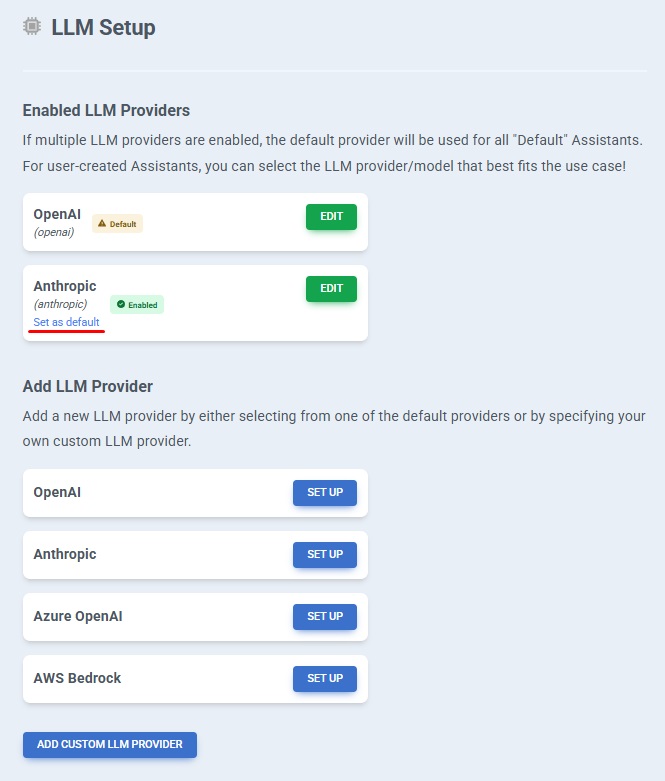Screen dimensions: 665x781
Task: Click the Enabled badge on Anthropic
Action: coord(137,305)
